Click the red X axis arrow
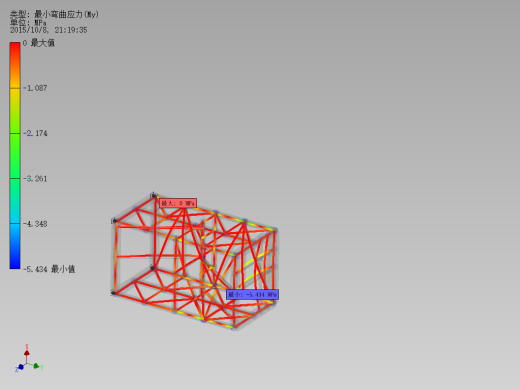520x390 pixels. tap(27, 353)
